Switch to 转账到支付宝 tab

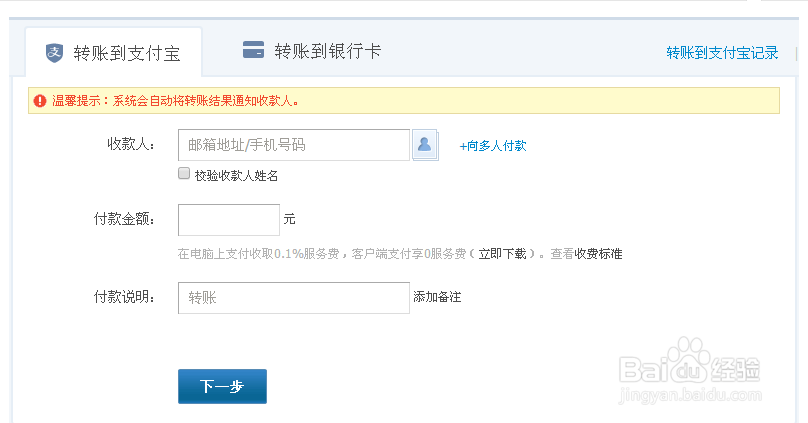pyautogui.click(x=113, y=53)
